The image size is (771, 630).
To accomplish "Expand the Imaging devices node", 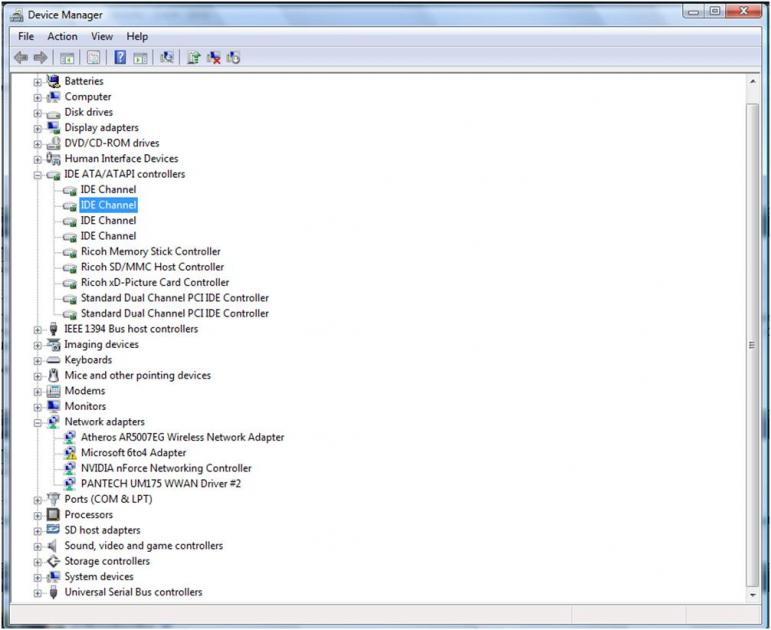I will (37, 345).
